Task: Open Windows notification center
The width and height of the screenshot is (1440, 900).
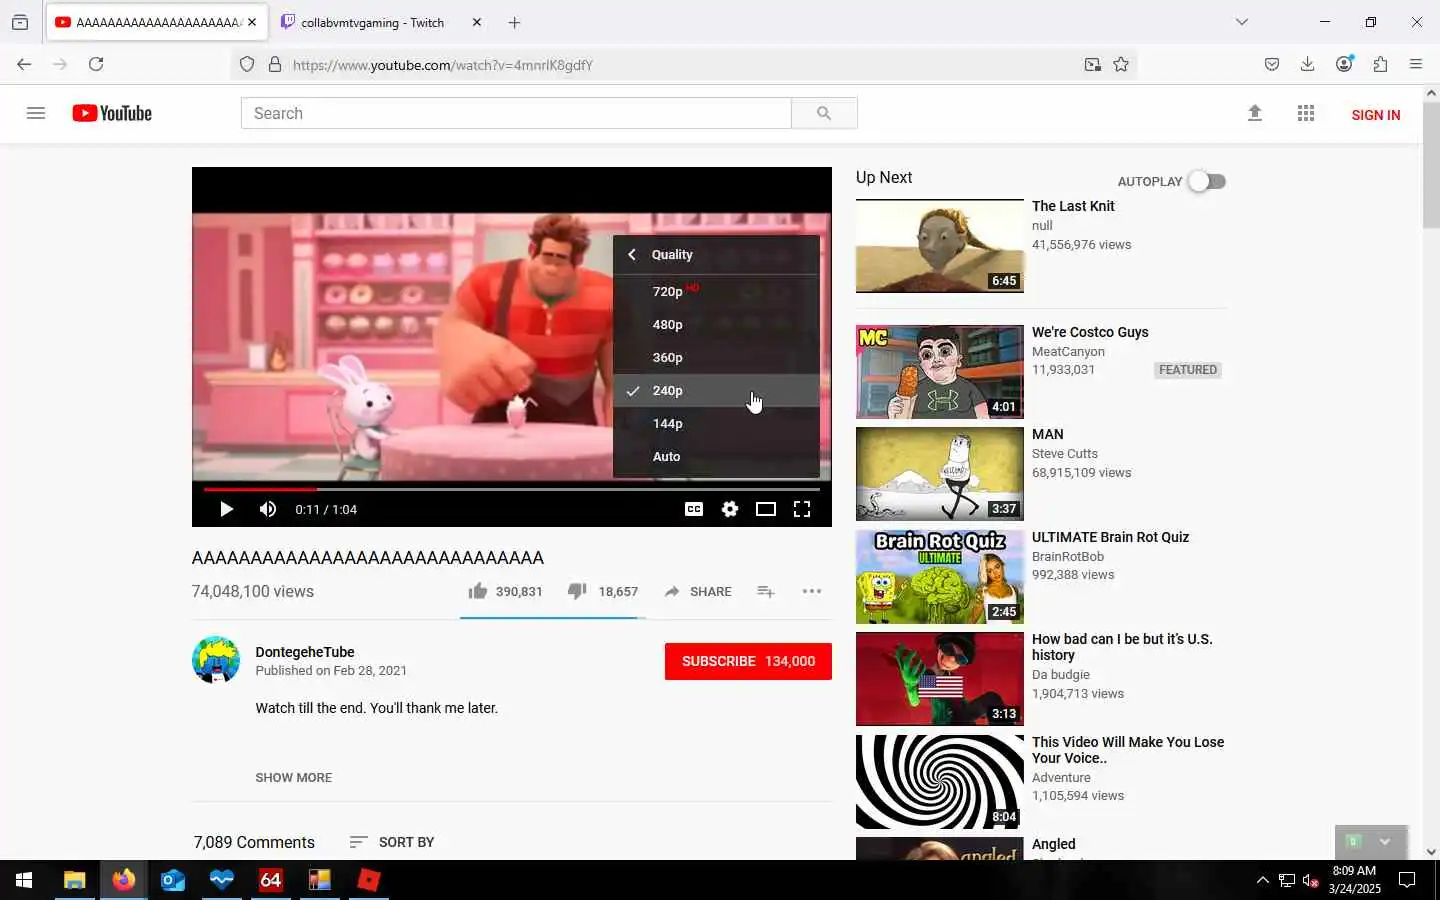Action: 1407,880
